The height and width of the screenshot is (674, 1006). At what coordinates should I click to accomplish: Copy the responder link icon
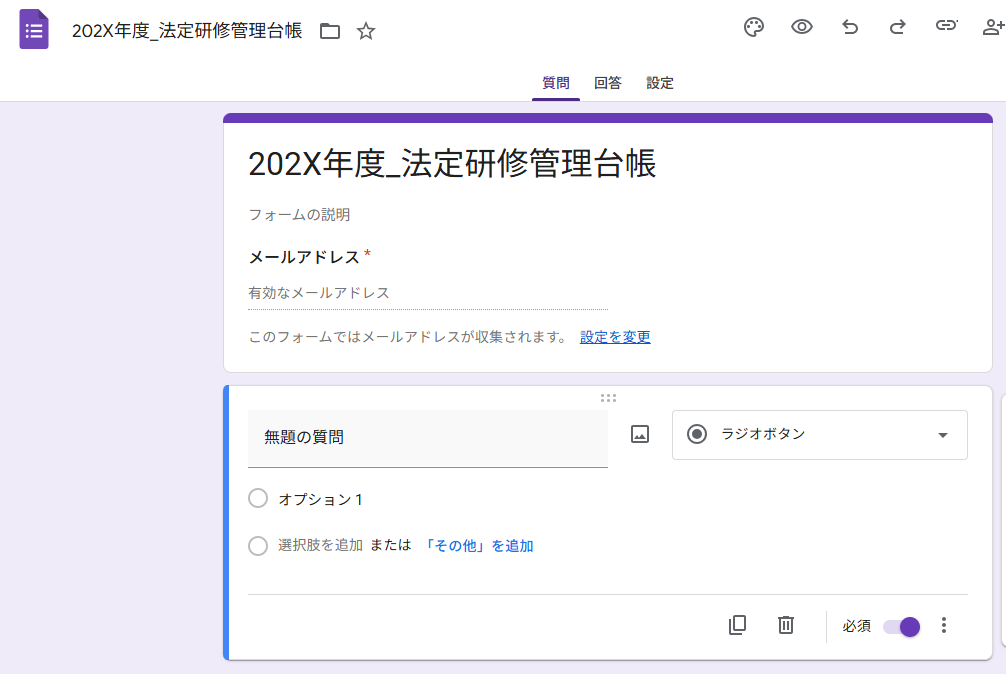click(946, 27)
